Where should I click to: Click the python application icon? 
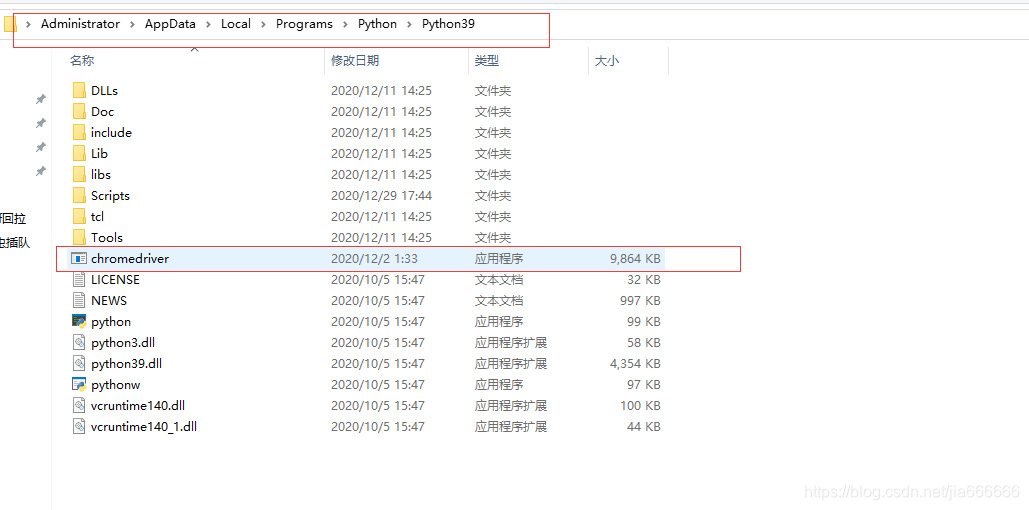pos(79,322)
